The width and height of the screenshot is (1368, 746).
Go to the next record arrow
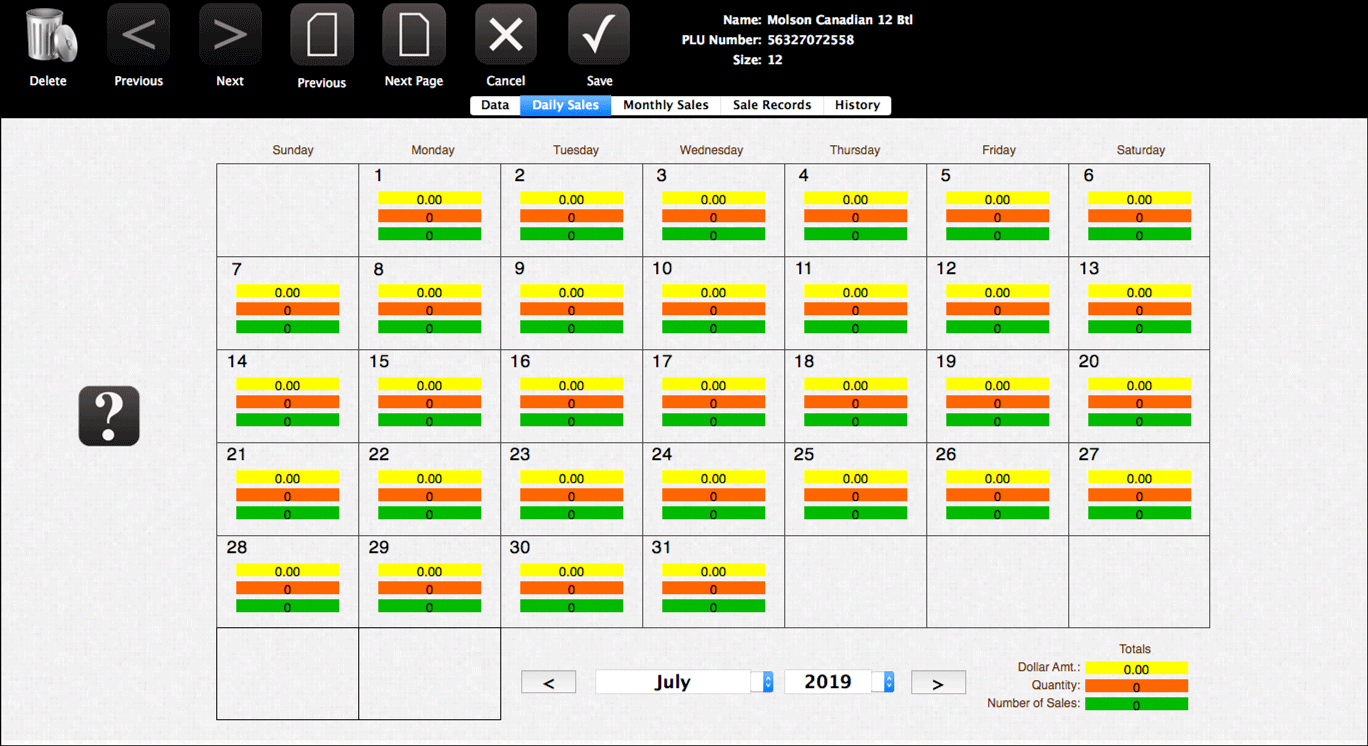click(230, 36)
